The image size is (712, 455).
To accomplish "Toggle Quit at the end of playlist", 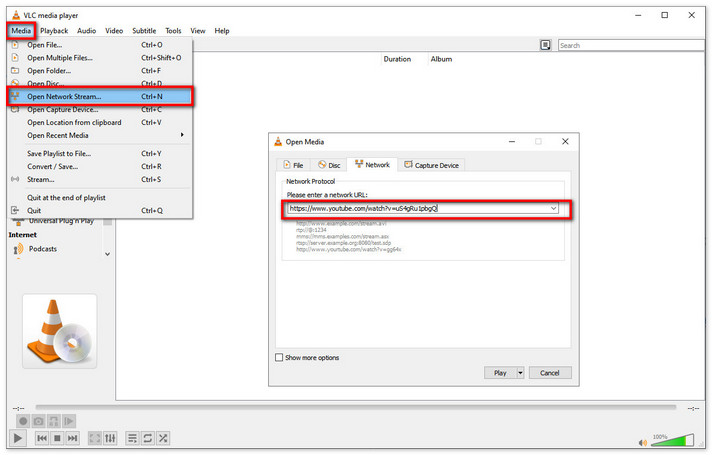I will (100, 198).
